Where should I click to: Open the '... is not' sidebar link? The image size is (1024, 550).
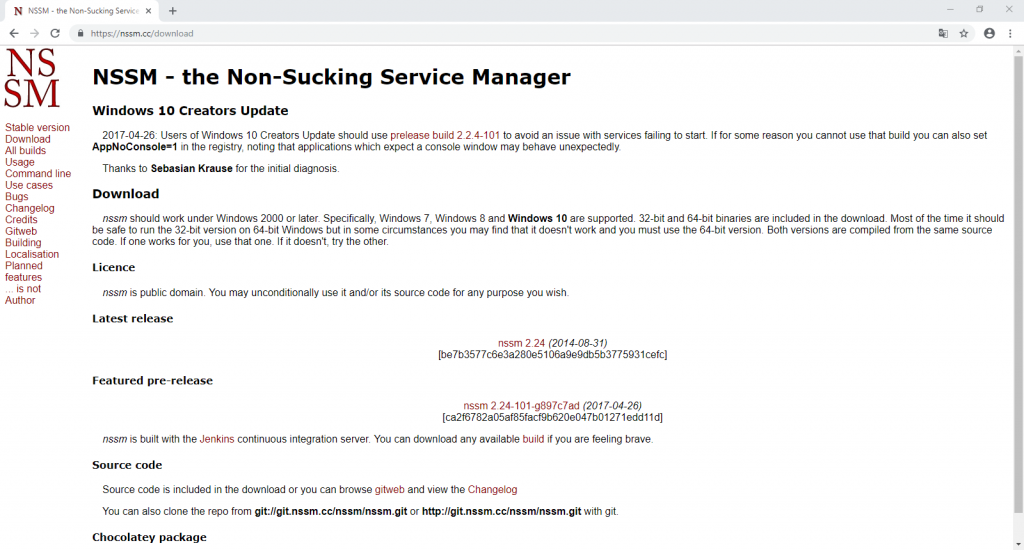(23, 289)
